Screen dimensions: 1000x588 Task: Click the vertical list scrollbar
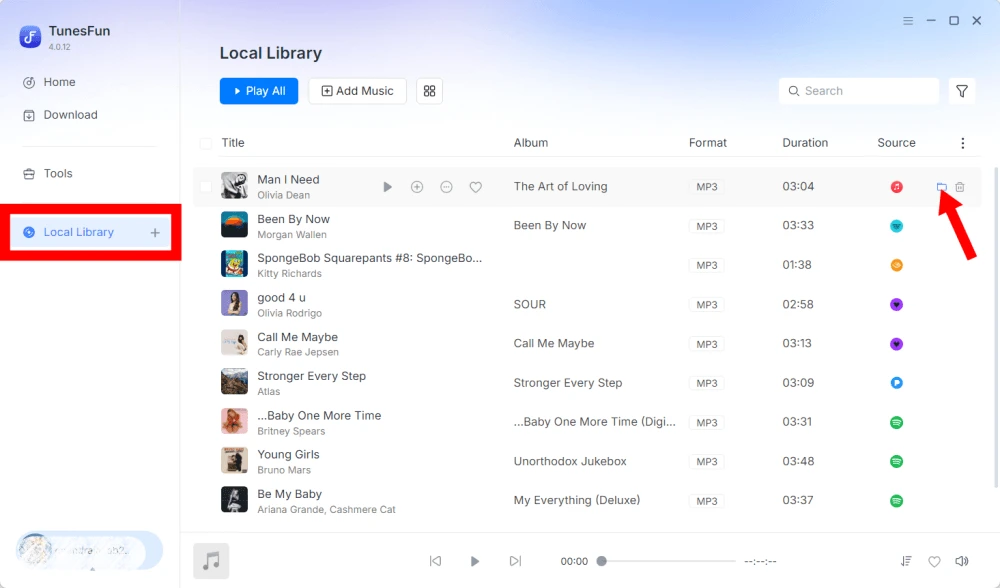[996, 327]
